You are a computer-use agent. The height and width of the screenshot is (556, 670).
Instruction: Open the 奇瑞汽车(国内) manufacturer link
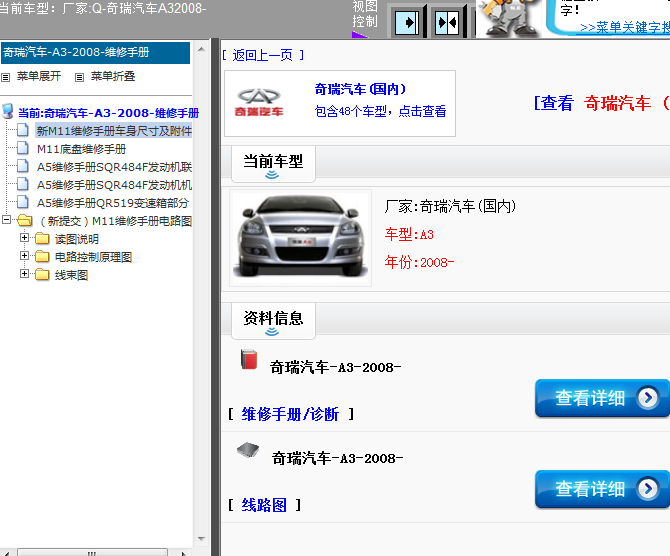pyautogui.click(x=360, y=89)
